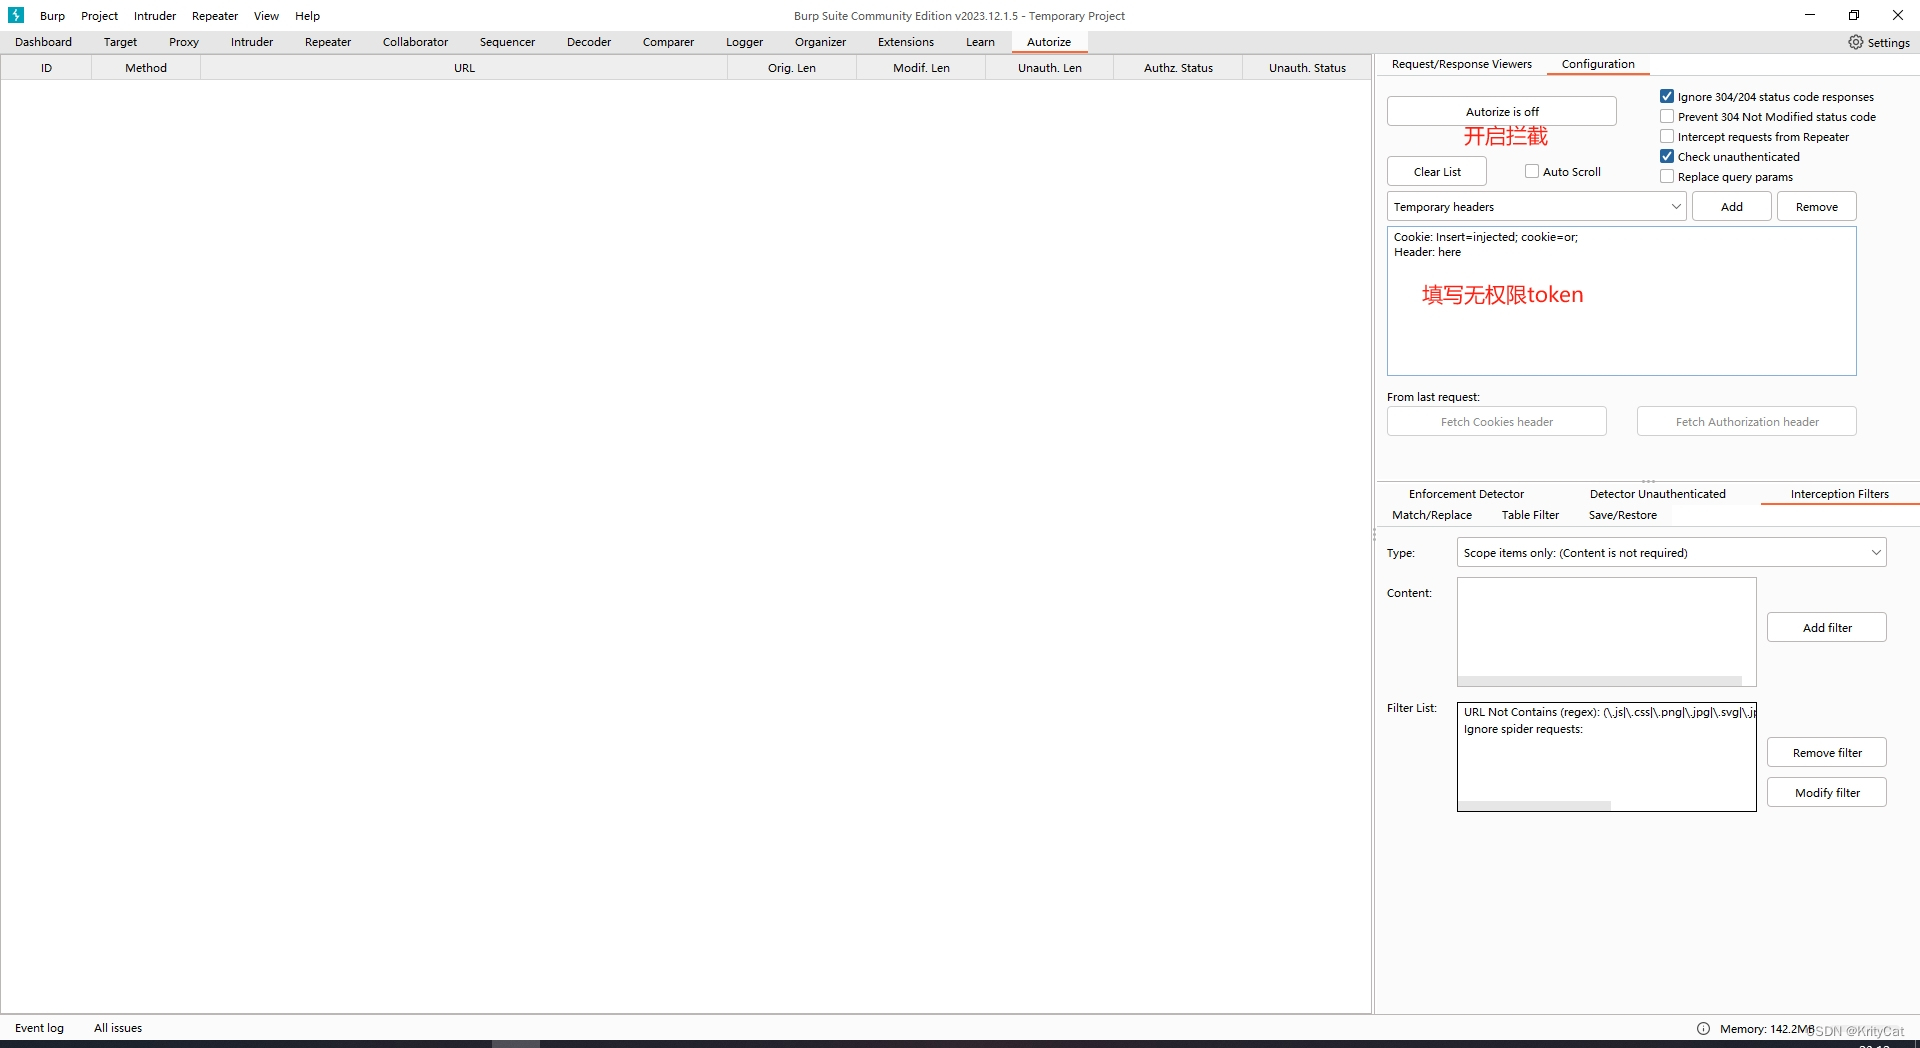Viewport: 1920px width, 1048px height.
Task: Enable Replace query params checkbox
Action: point(1667,176)
